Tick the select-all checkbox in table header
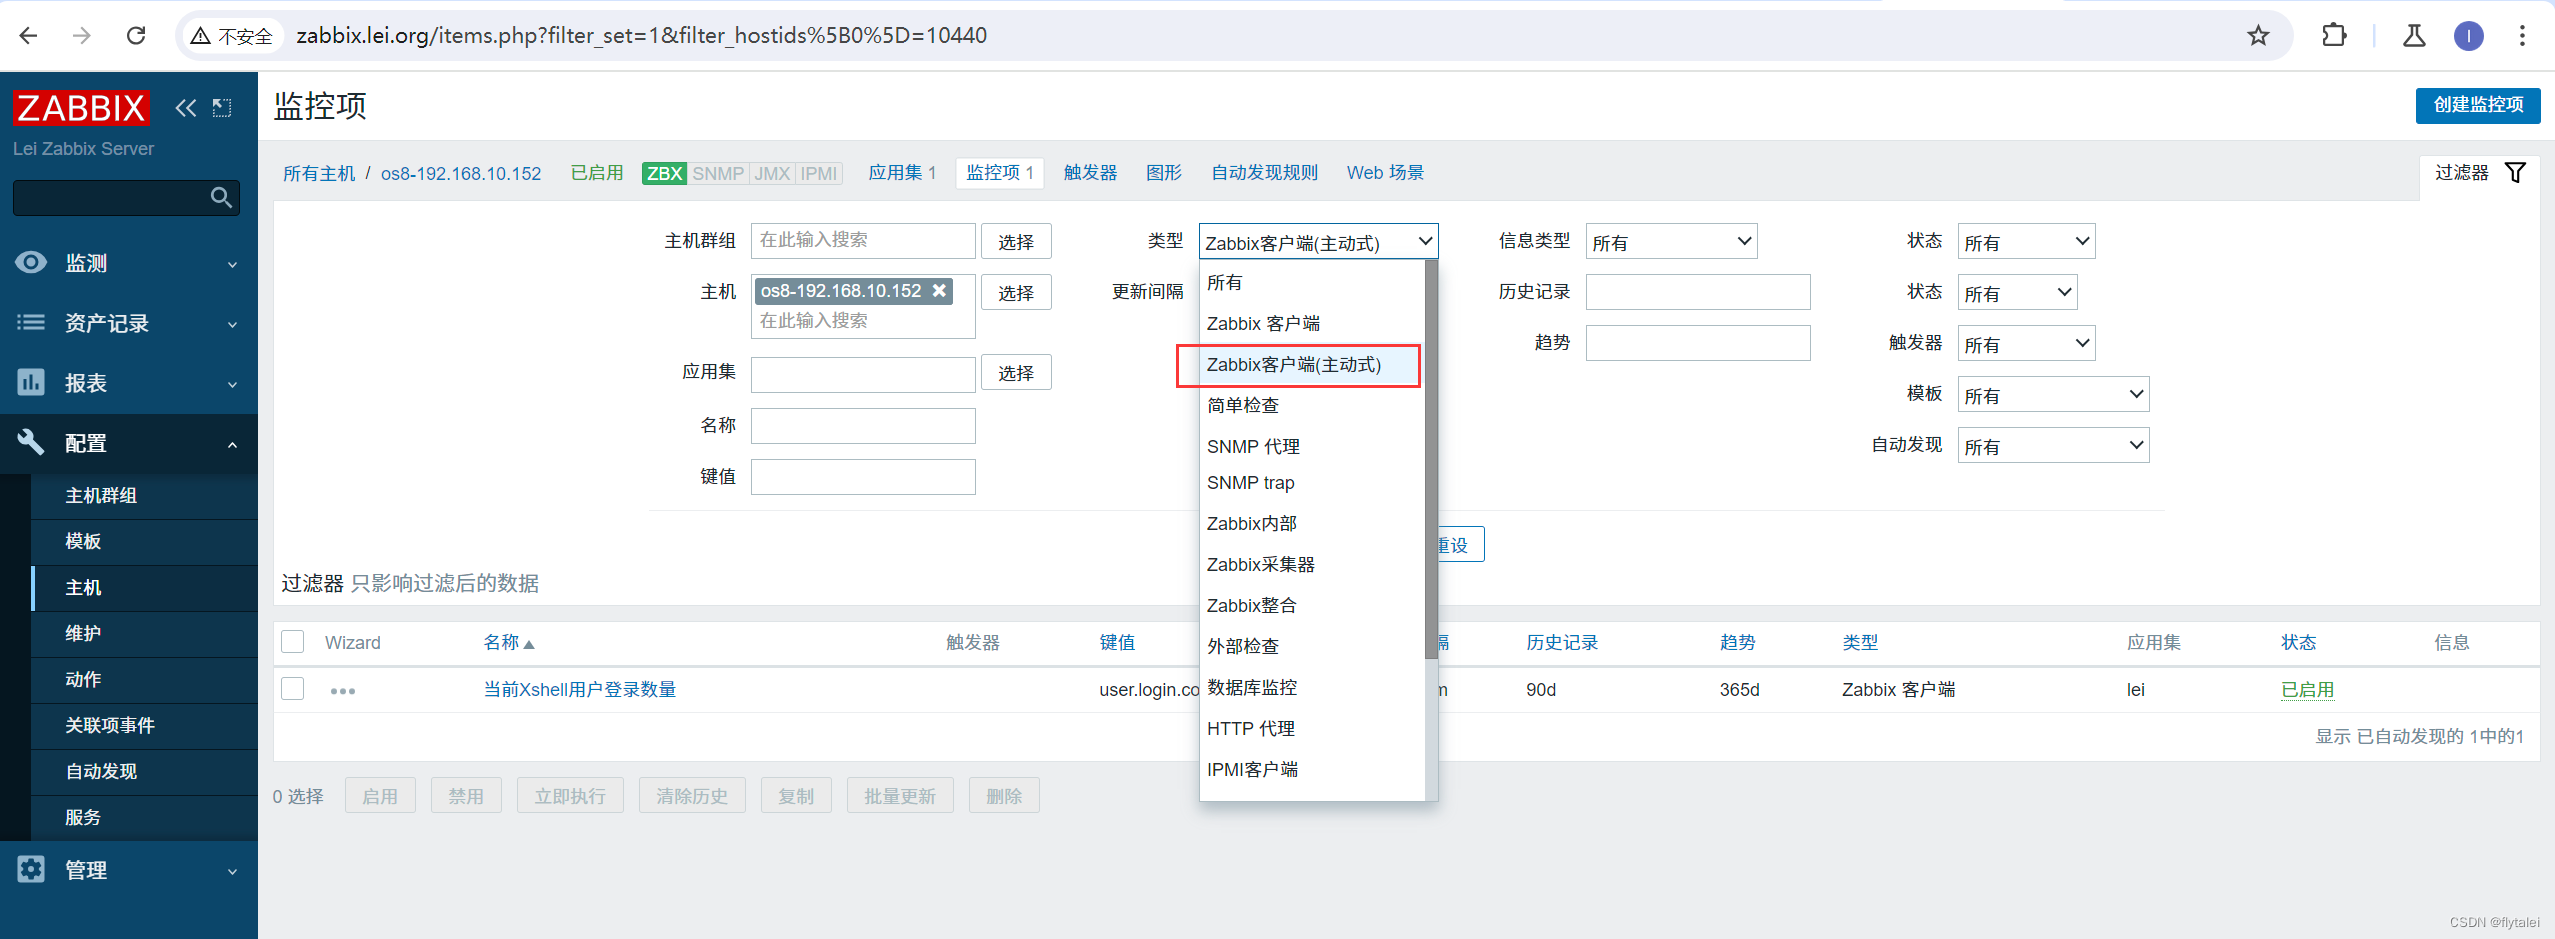This screenshot has height=939, width=2555. click(x=293, y=642)
